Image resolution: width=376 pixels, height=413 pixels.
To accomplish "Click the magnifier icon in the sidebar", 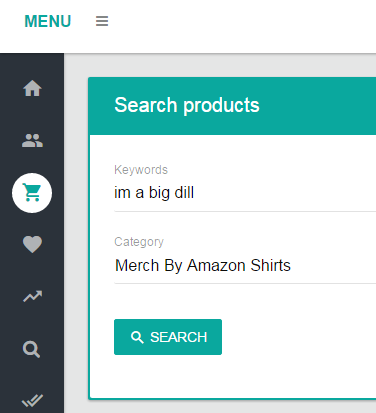I will (x=32, y=349).
